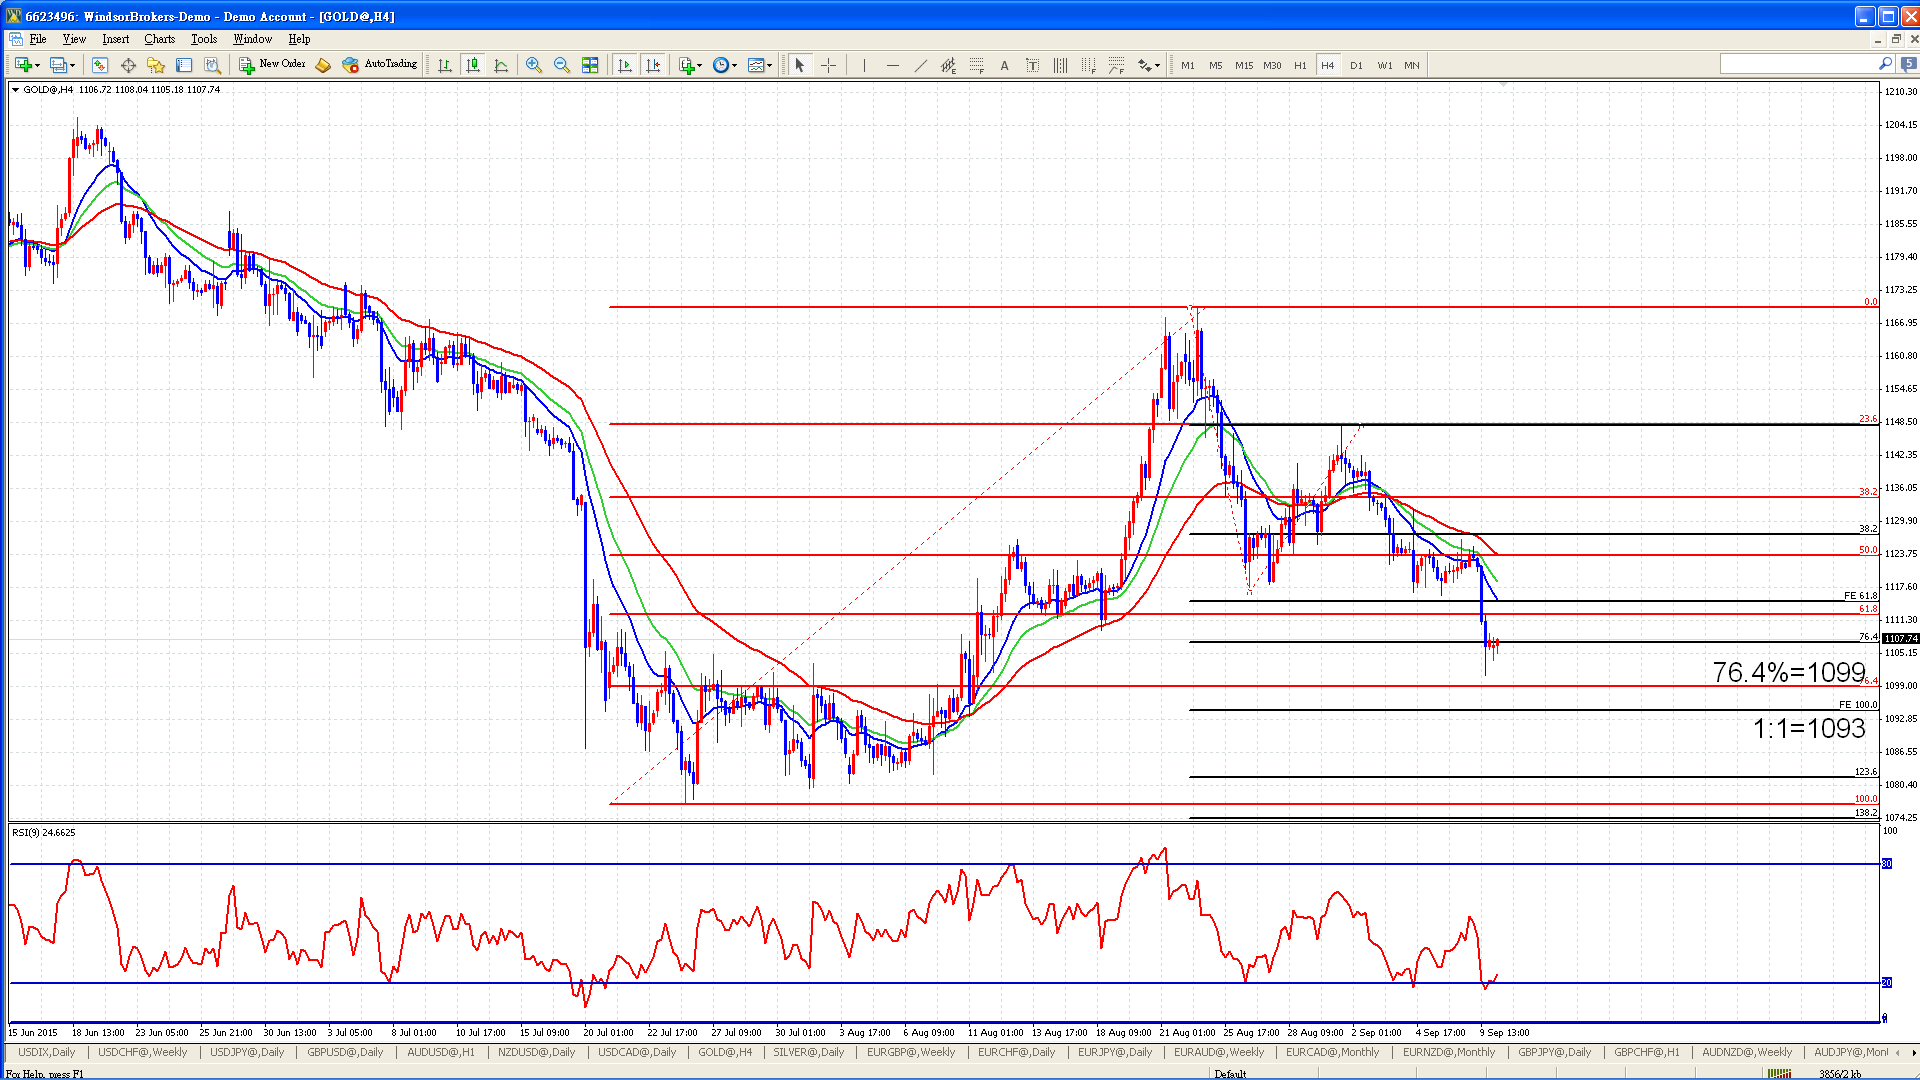Expand the Arrows tool dropdown arrow
The width and height of the screenshot is (1920, 1080).
pos(1157,66)
